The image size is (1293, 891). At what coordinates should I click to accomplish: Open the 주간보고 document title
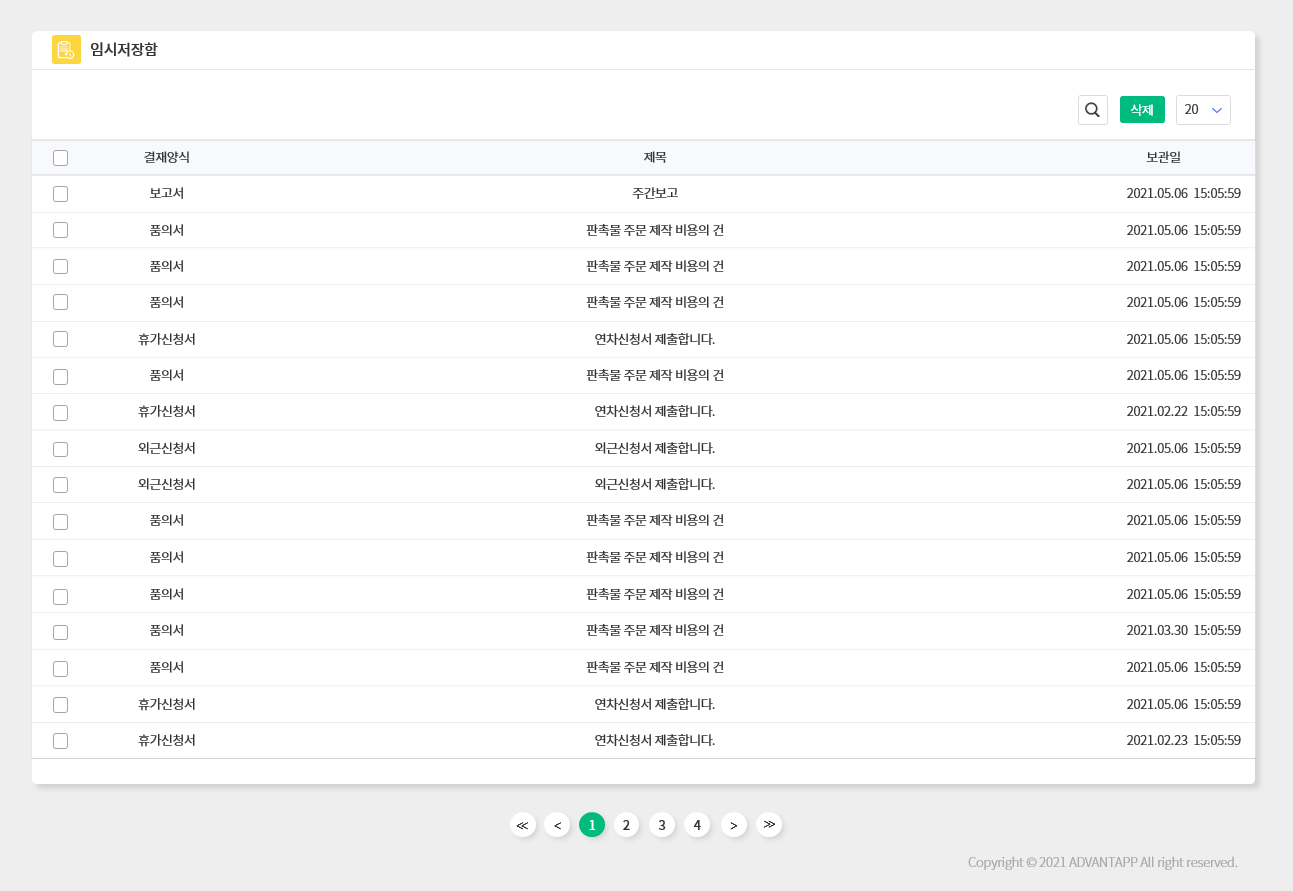coord(655,194)
